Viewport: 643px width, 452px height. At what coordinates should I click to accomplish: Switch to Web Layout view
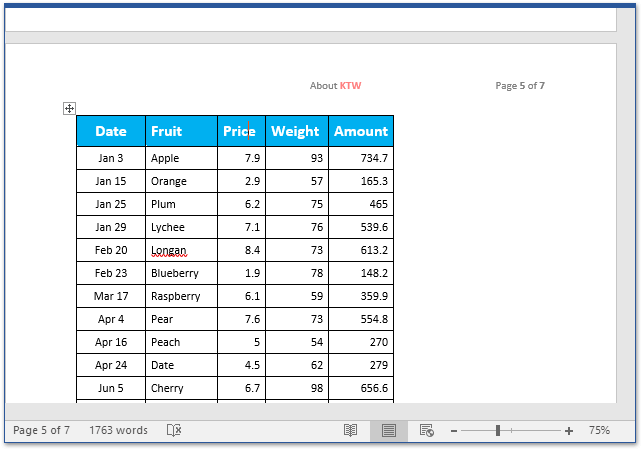(x=427, y=430)
